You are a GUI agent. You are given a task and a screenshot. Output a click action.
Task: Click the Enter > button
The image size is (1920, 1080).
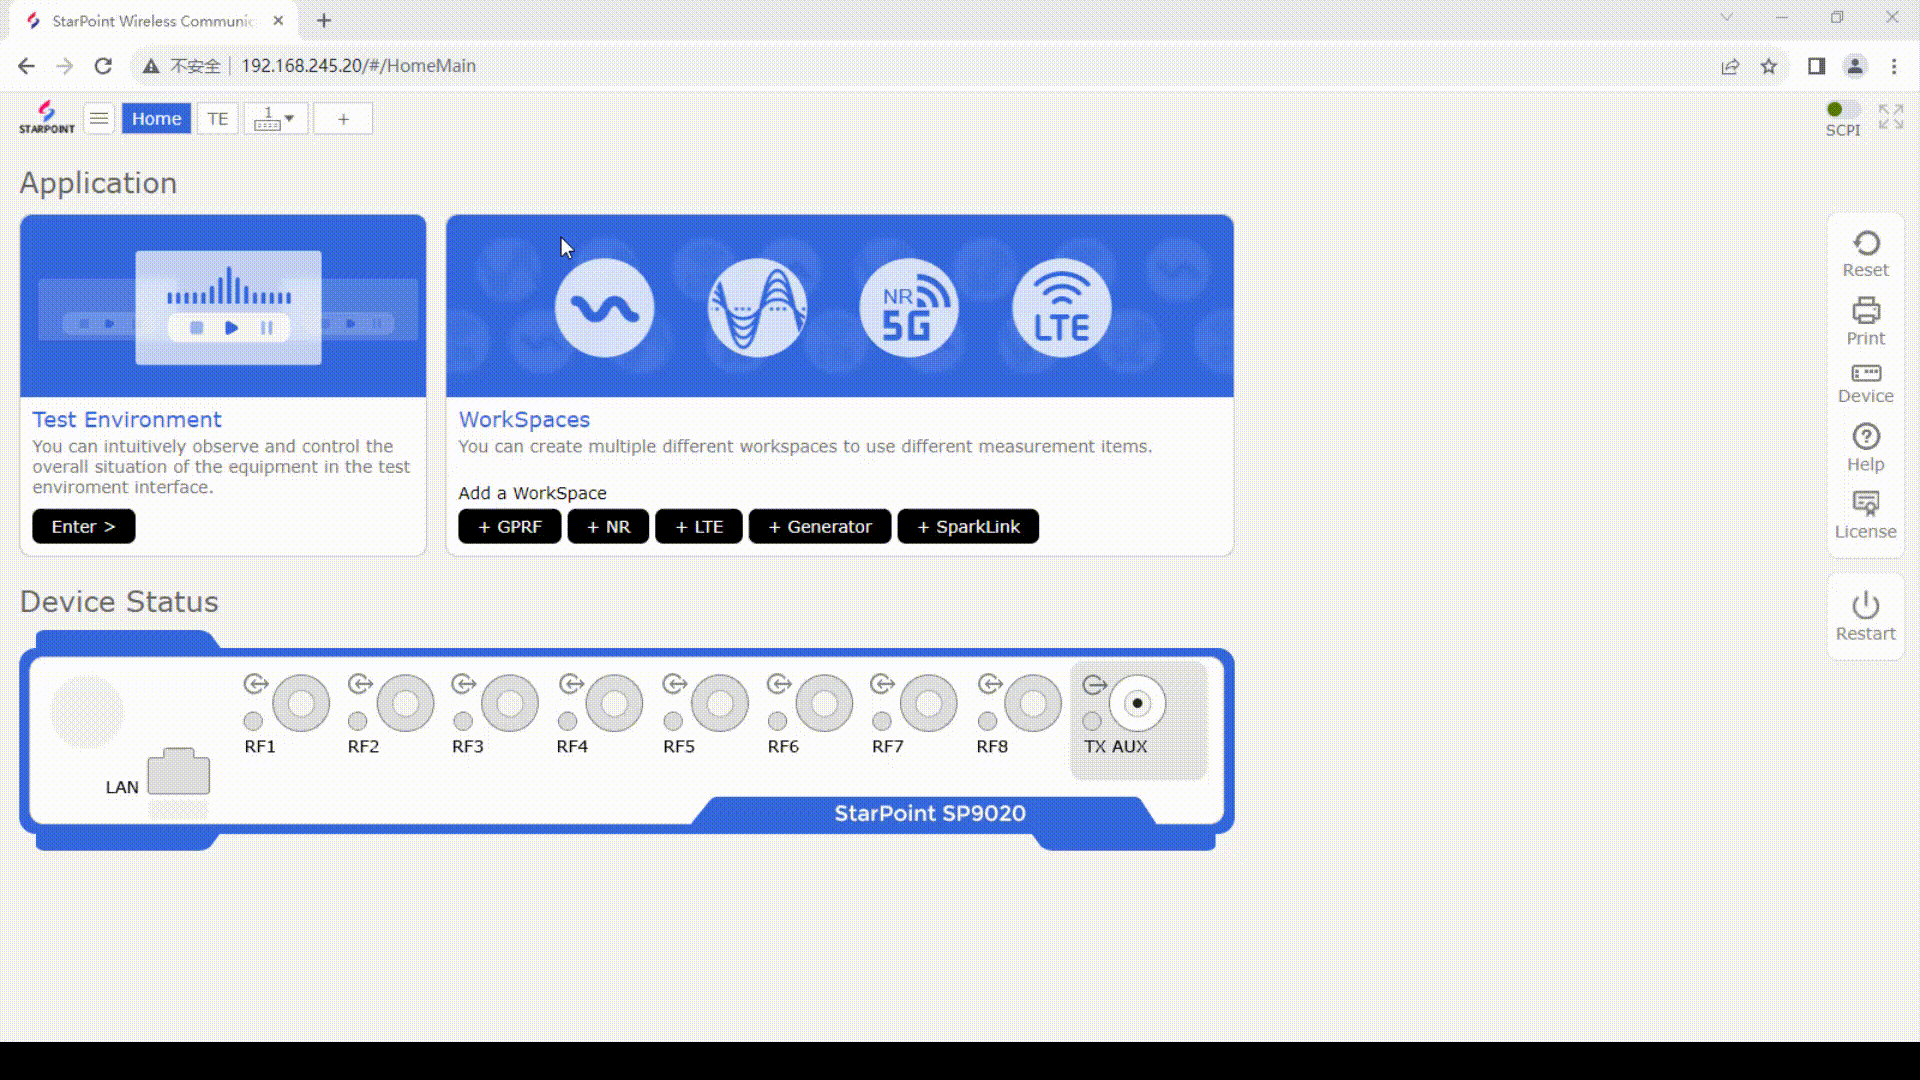(x=84, y=526)
